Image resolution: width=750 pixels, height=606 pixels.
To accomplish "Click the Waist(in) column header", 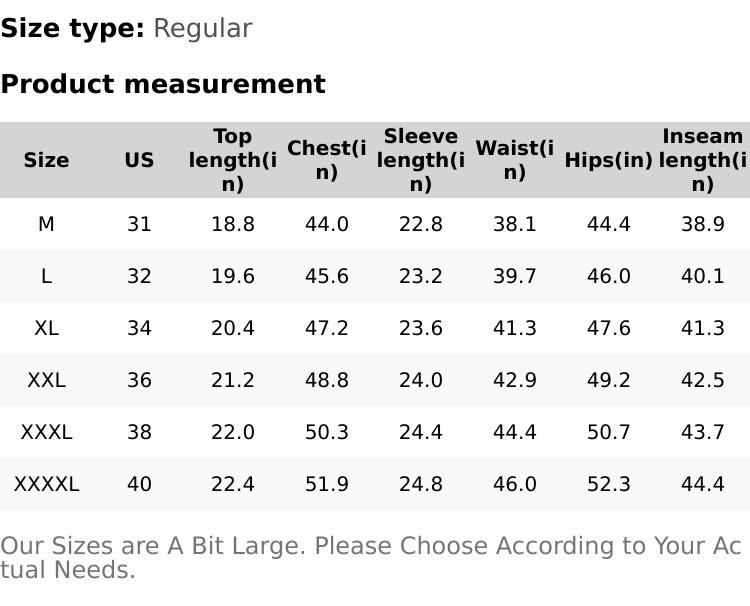I will point(514,160).
